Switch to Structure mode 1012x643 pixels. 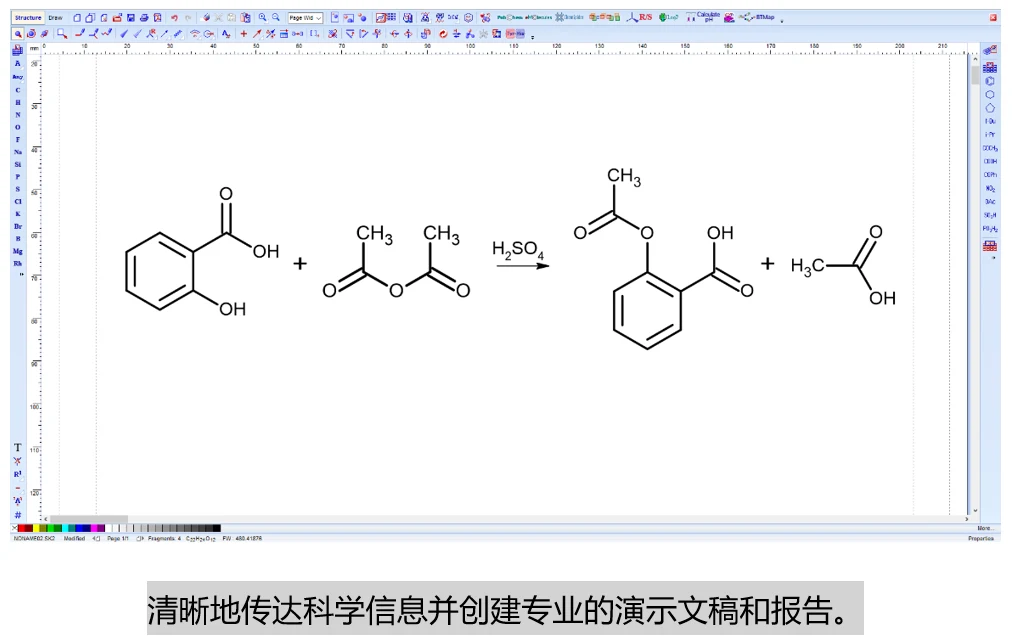point(28,18)
